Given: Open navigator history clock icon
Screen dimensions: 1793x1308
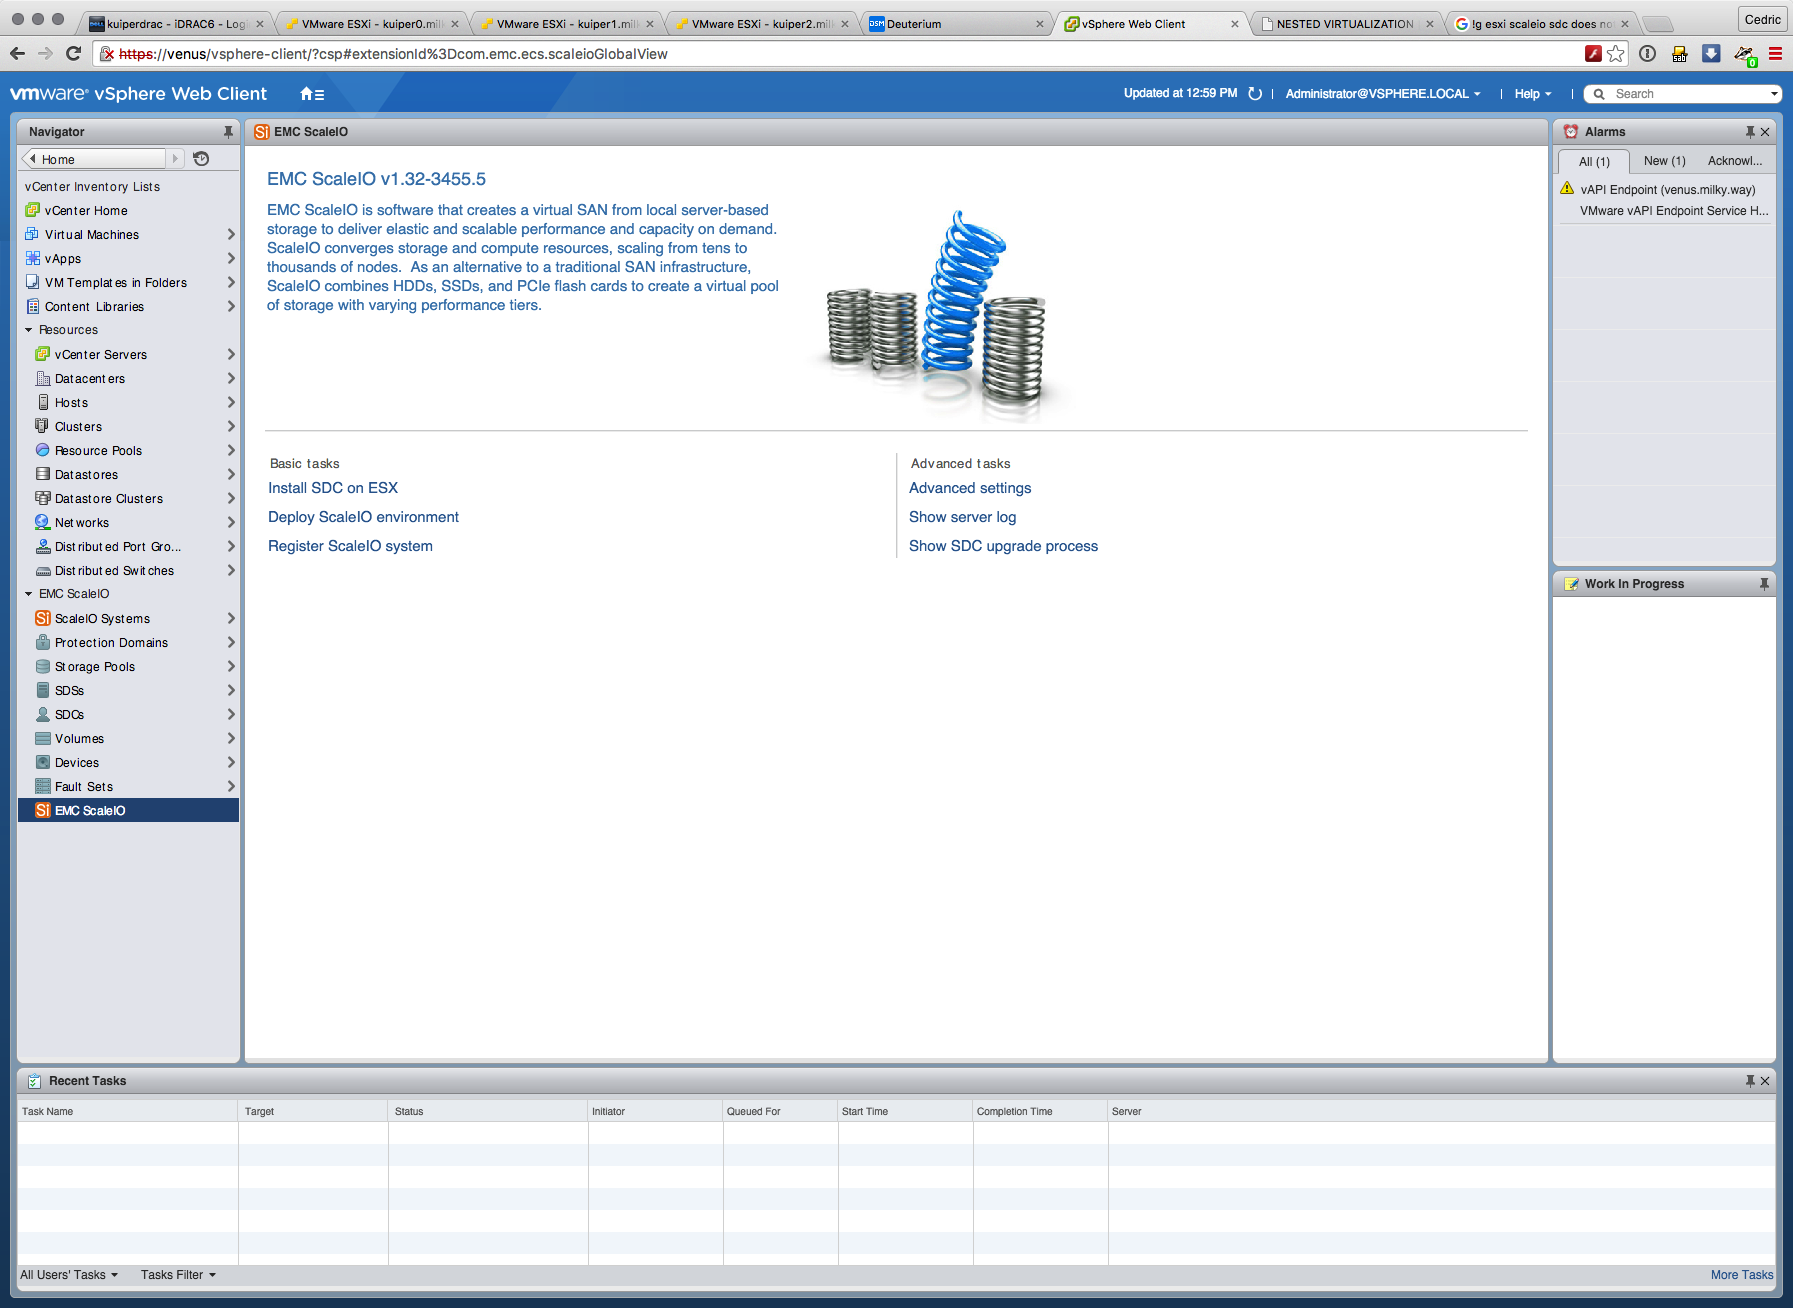Looking at the screenshot, I should (201, 159).
